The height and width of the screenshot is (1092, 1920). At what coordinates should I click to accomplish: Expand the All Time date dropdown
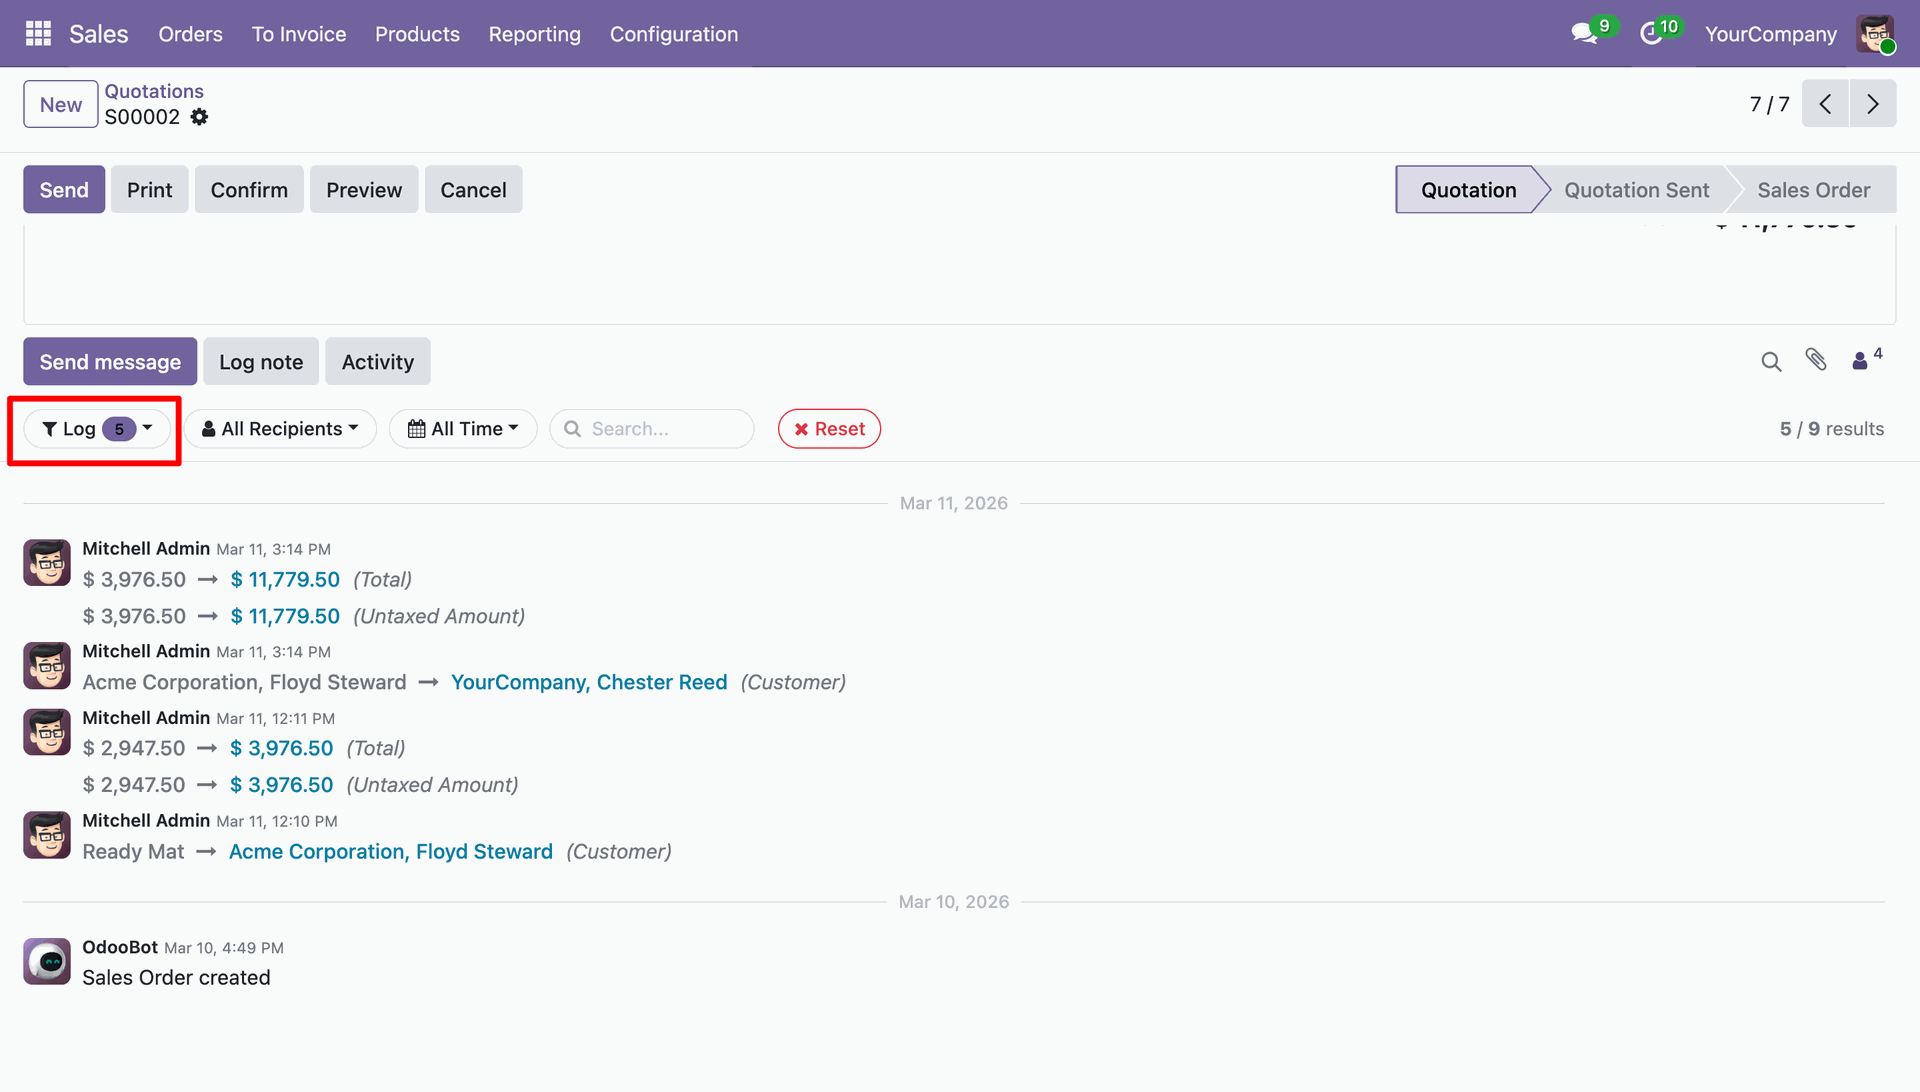point(463,429)
